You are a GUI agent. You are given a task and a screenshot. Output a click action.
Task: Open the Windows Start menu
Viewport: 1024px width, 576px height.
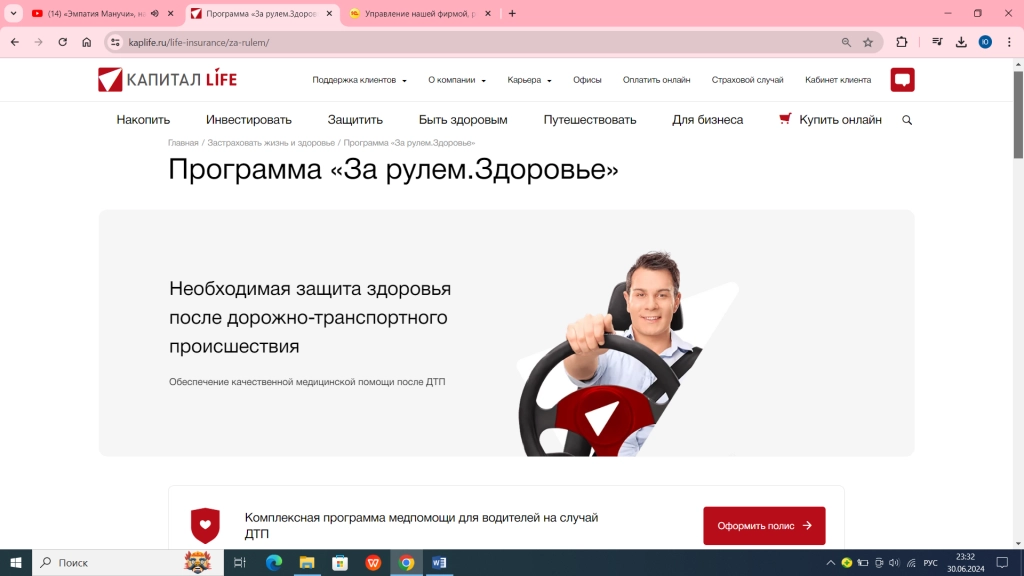pyautogui.click(x=16, y=562)
